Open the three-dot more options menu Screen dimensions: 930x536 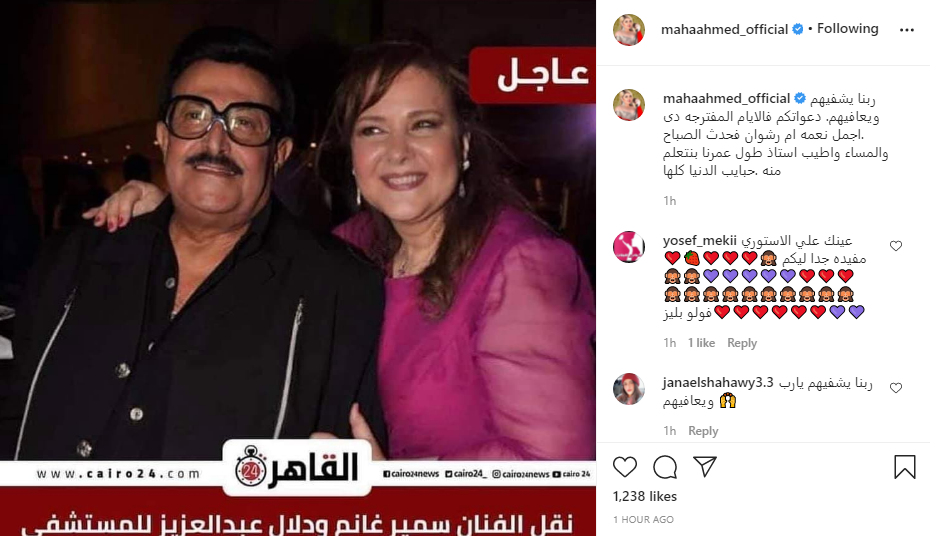click(907, 30)
